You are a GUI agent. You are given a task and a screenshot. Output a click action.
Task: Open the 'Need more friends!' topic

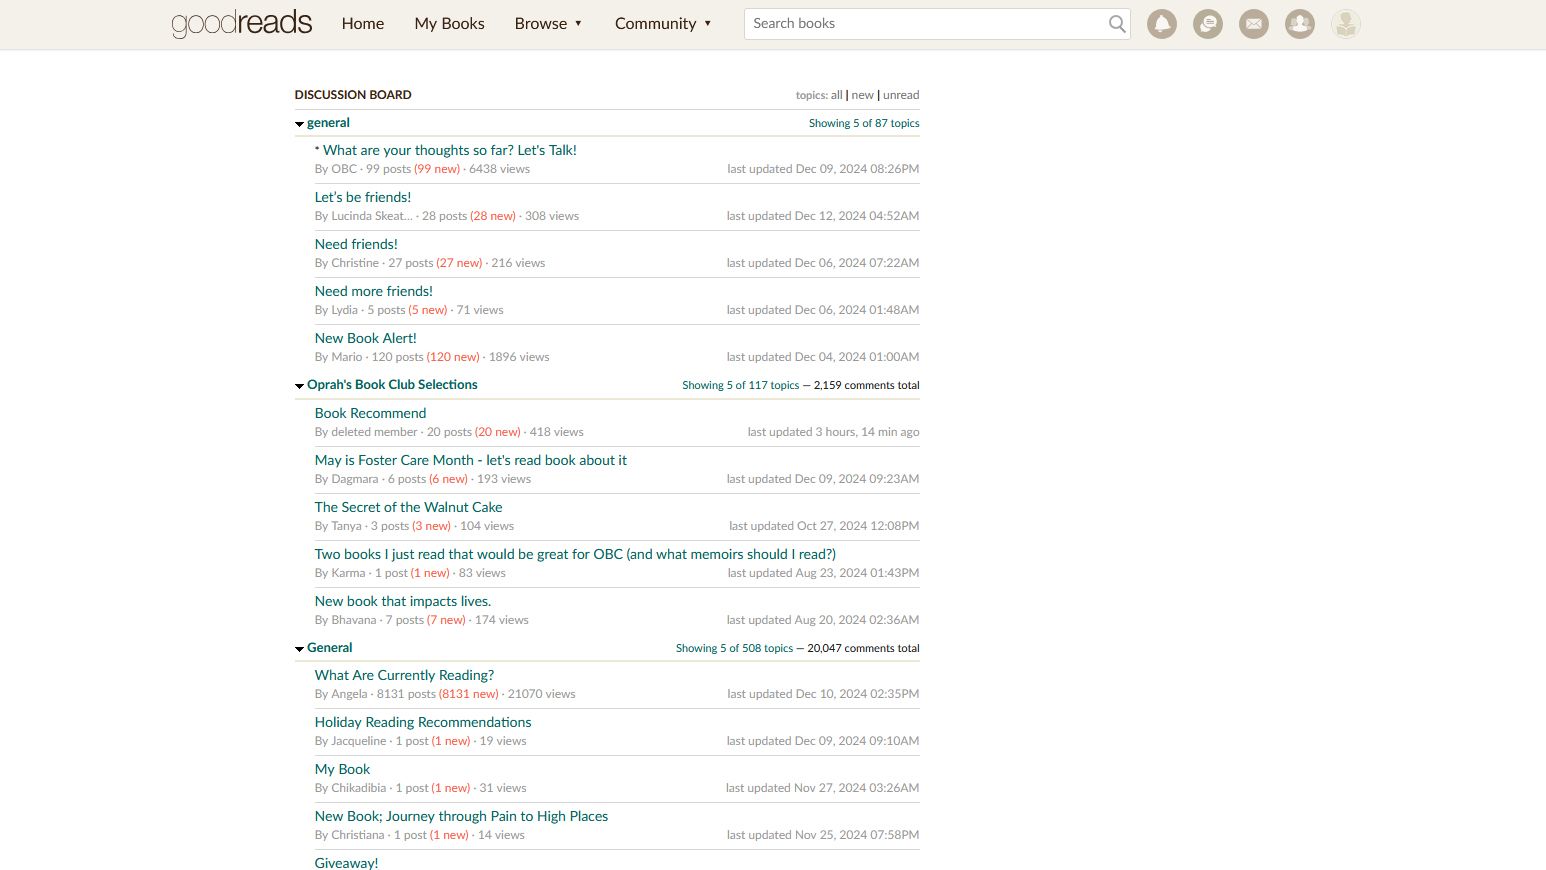tap(374, 291)
